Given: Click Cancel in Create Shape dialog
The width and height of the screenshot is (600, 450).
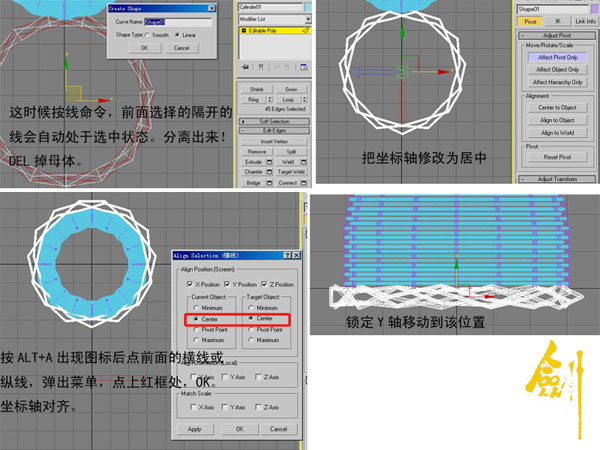Looking at the screenshot, I should click(181, 48).
